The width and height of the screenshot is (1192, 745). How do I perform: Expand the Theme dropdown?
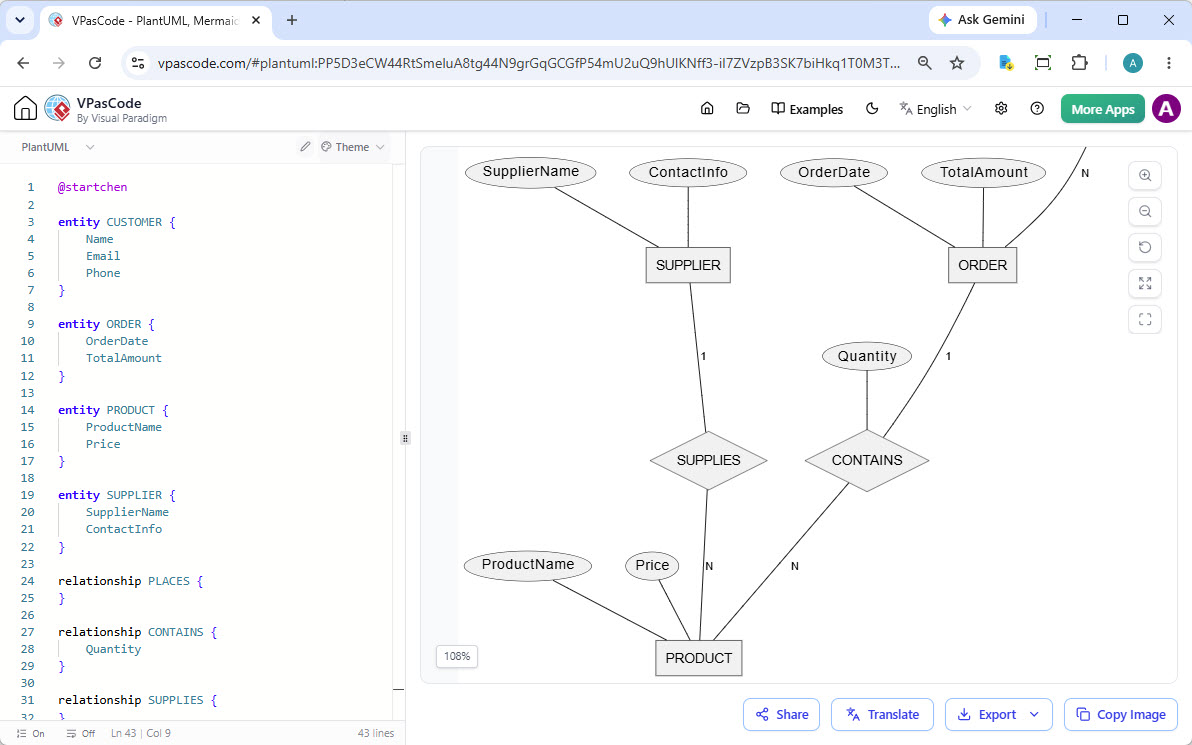click(353, 147)
